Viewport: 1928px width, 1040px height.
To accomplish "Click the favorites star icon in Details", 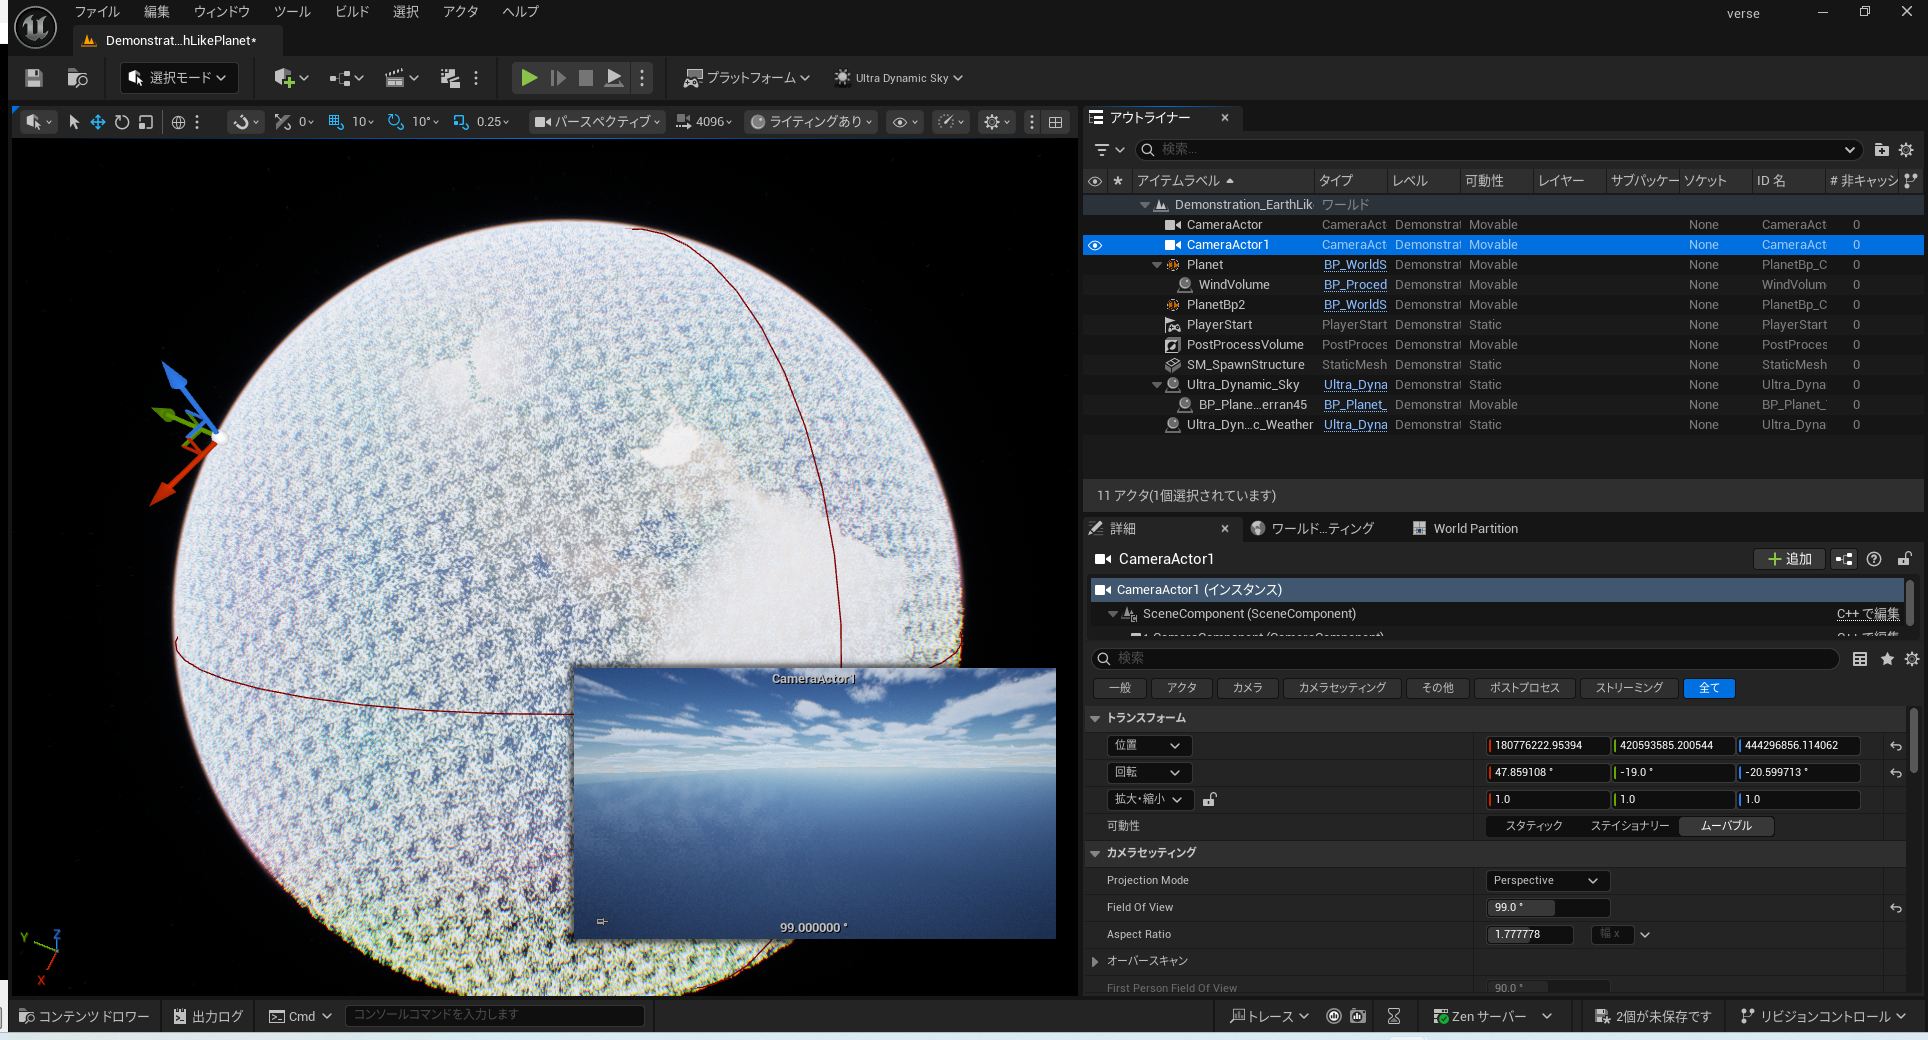I will (1887, 659).
